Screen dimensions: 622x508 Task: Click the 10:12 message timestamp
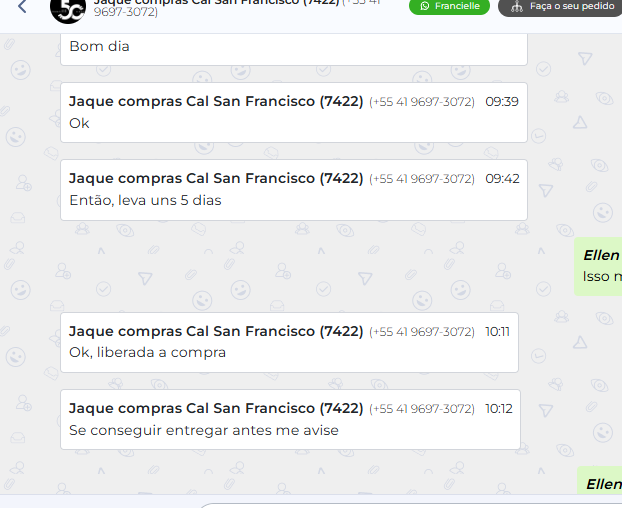[x=498, y=409]
